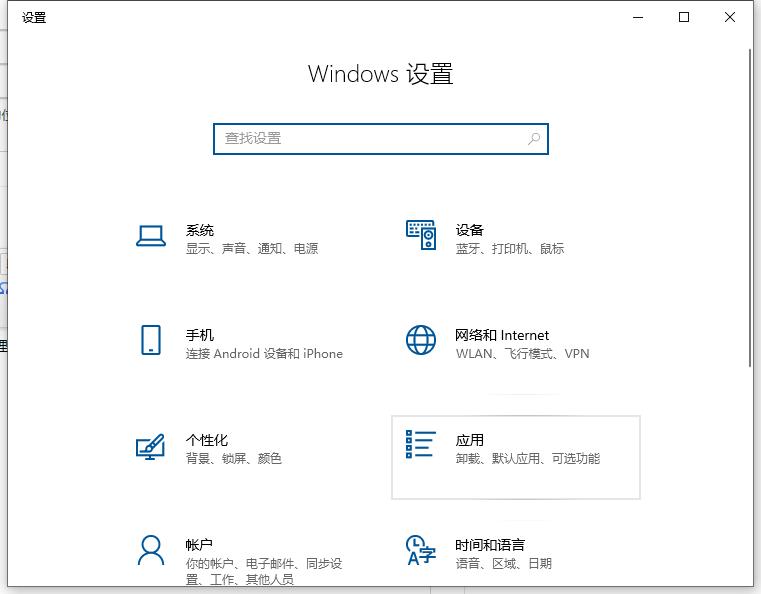Open the 应用 settings category
Image resolution: width=761 pixels, height=594 pixels.
pyautogui.click(x=516, y=457)
